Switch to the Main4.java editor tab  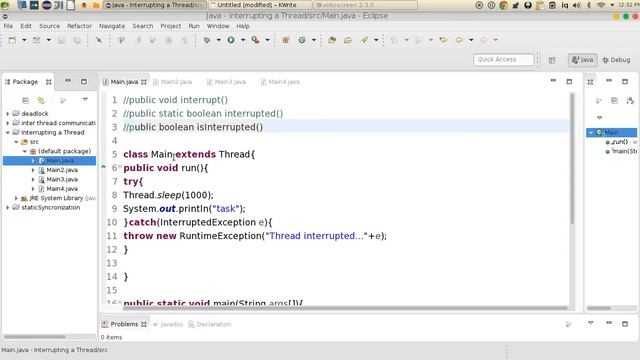click(280, 82)
